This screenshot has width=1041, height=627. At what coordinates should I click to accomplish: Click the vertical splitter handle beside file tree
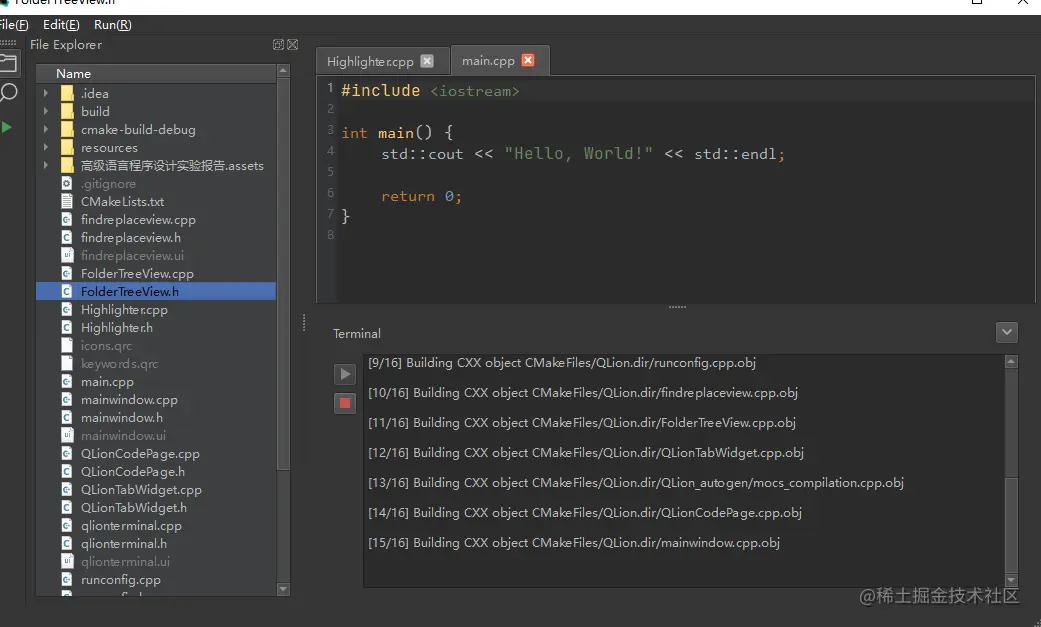(304, 323)
